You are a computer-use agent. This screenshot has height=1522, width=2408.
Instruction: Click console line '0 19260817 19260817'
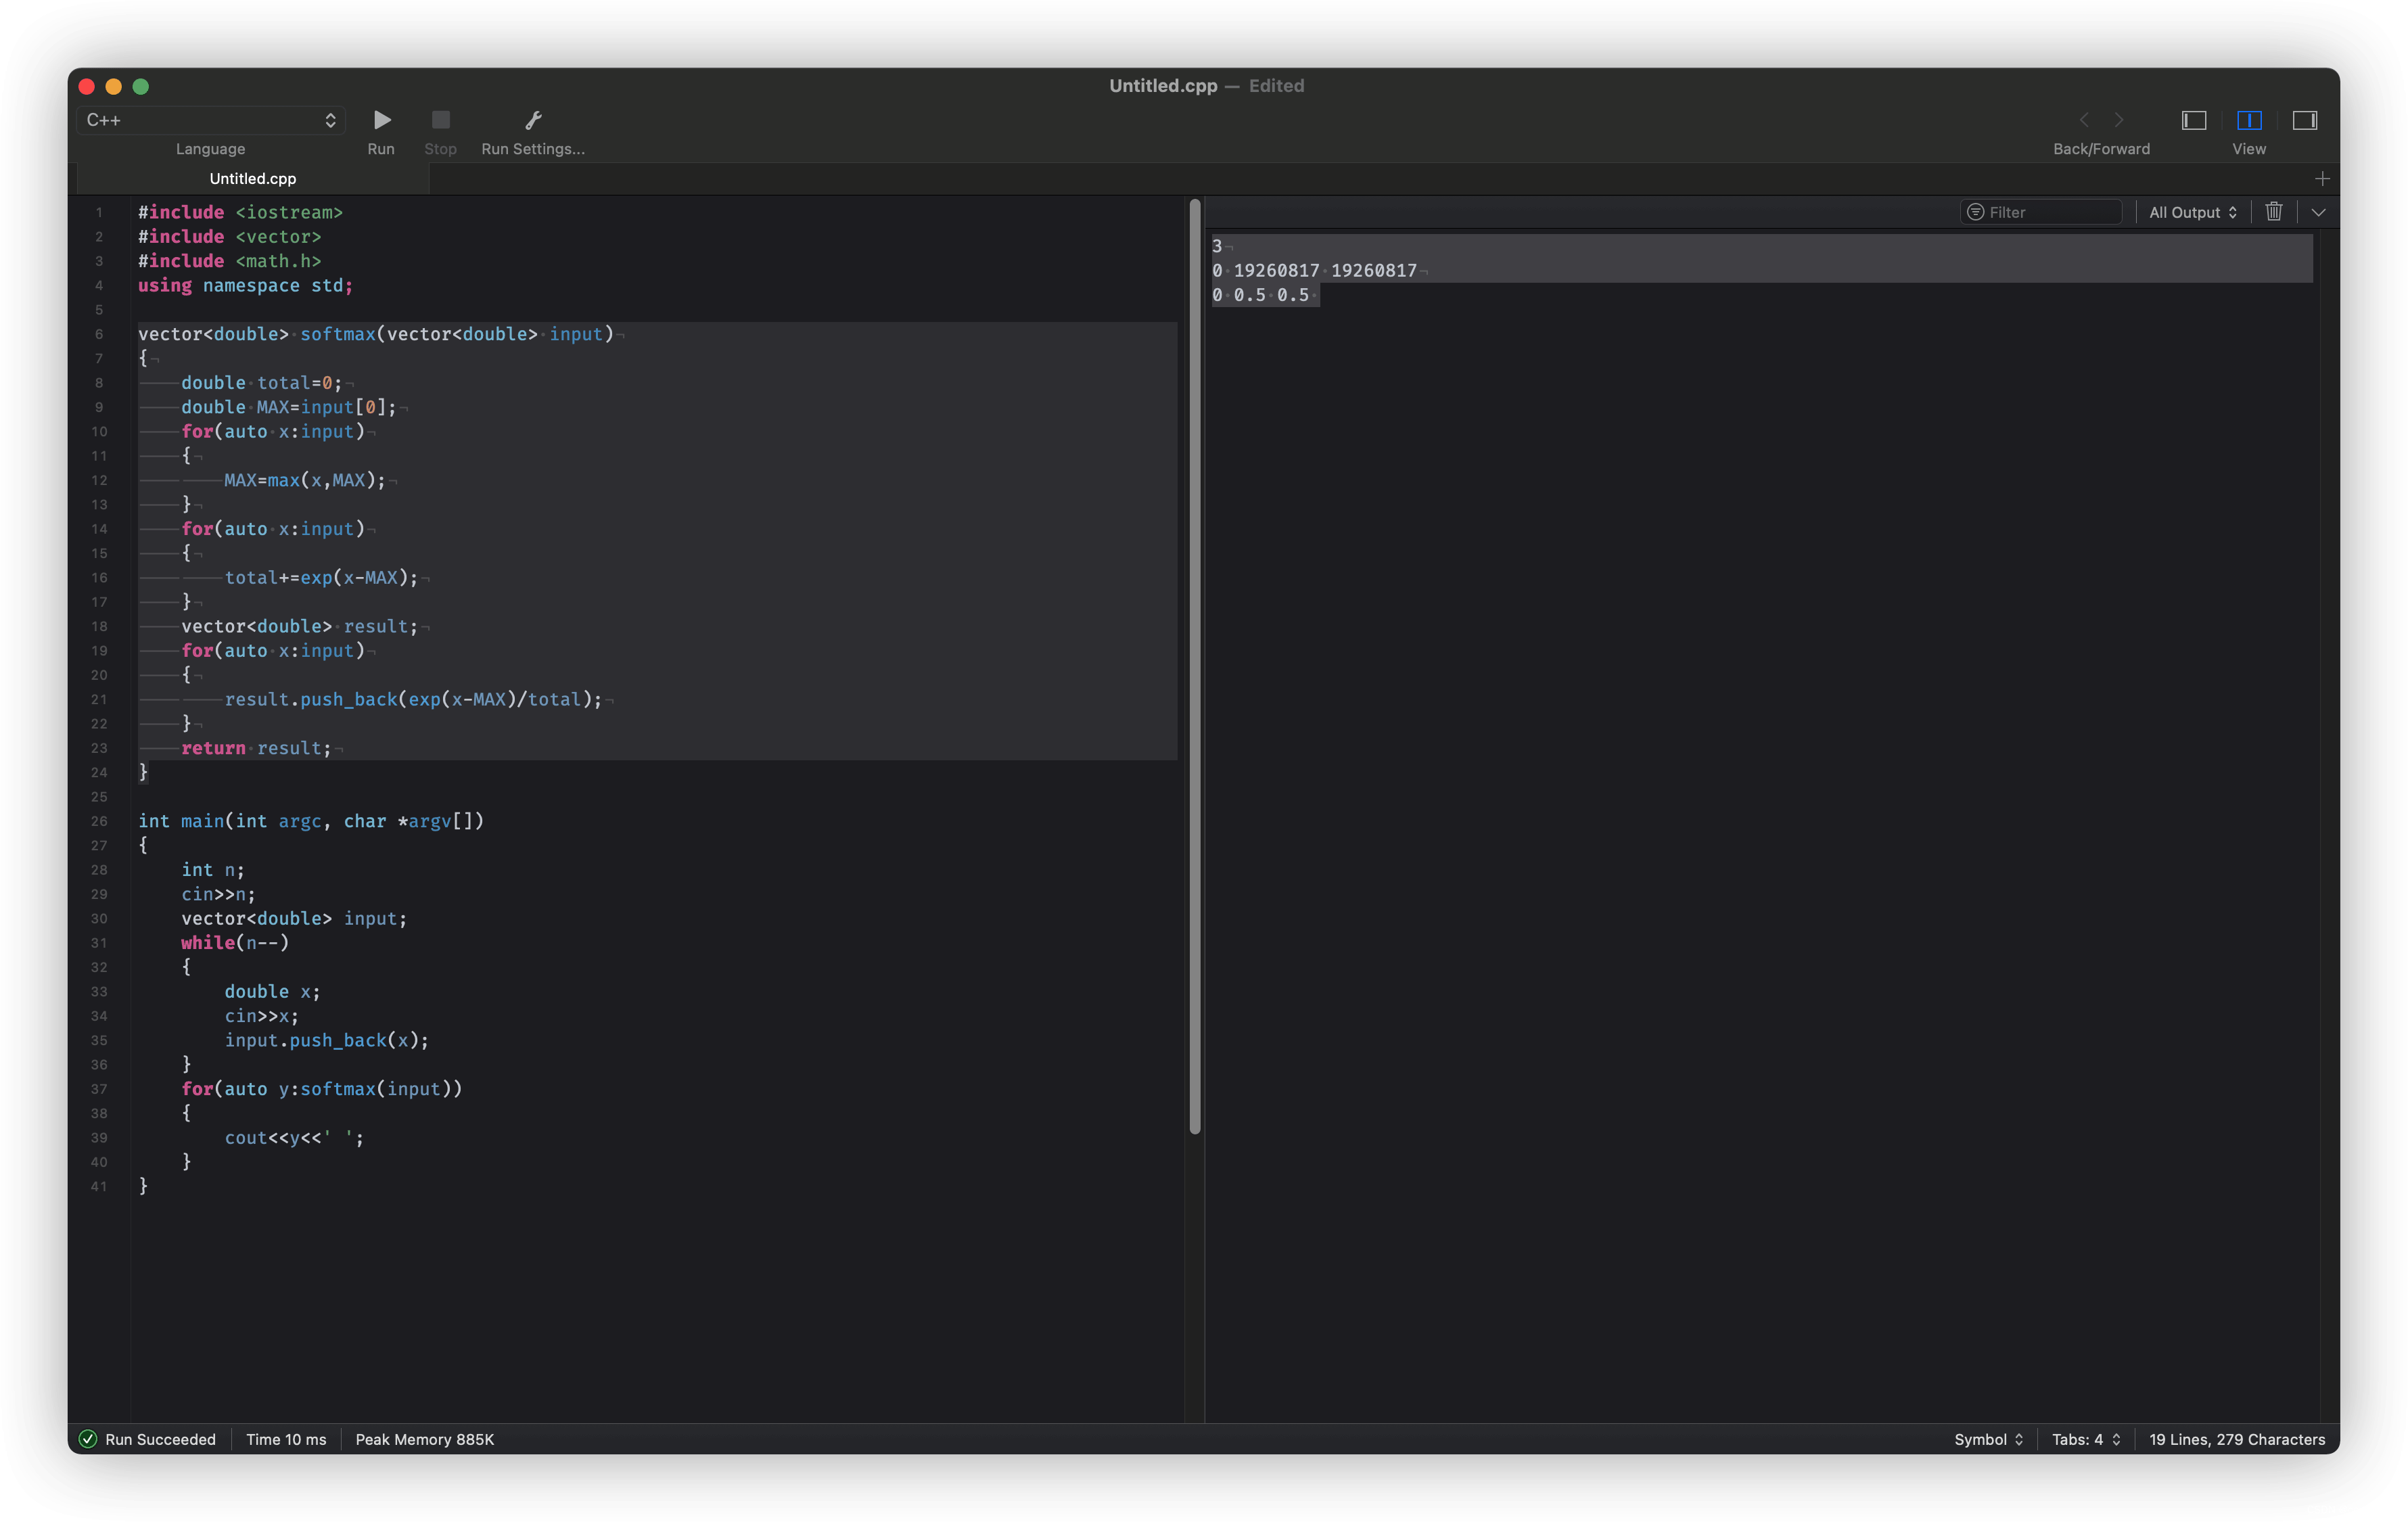[x=1314, y=270]
